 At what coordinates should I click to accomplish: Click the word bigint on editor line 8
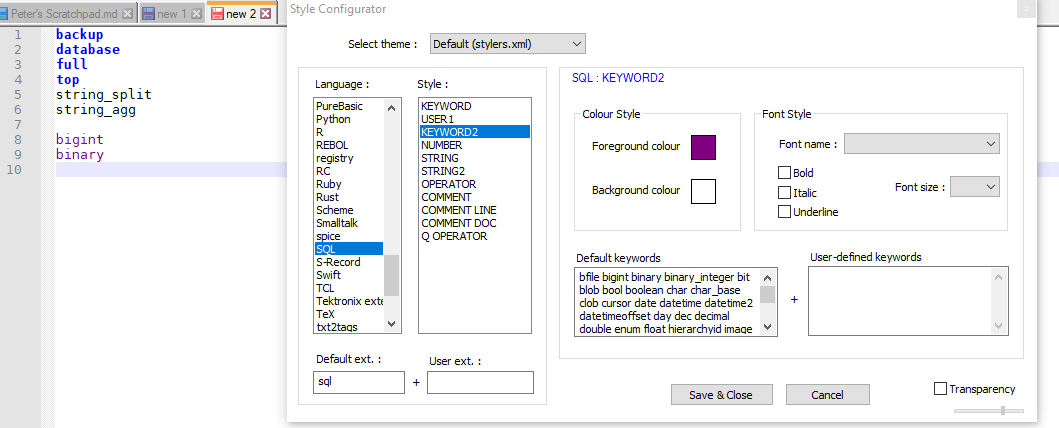pyautogui.click(x=80, y=140)
